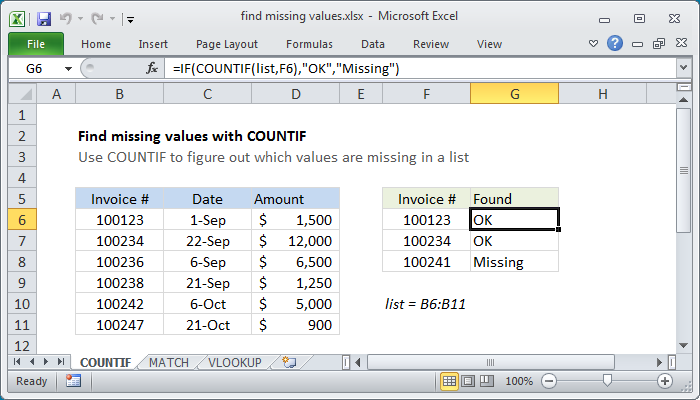Image resolution: width=700 pixels, height=400 pixels.
Task: Select cell G8 containing Missing
Action: point(514,262)
